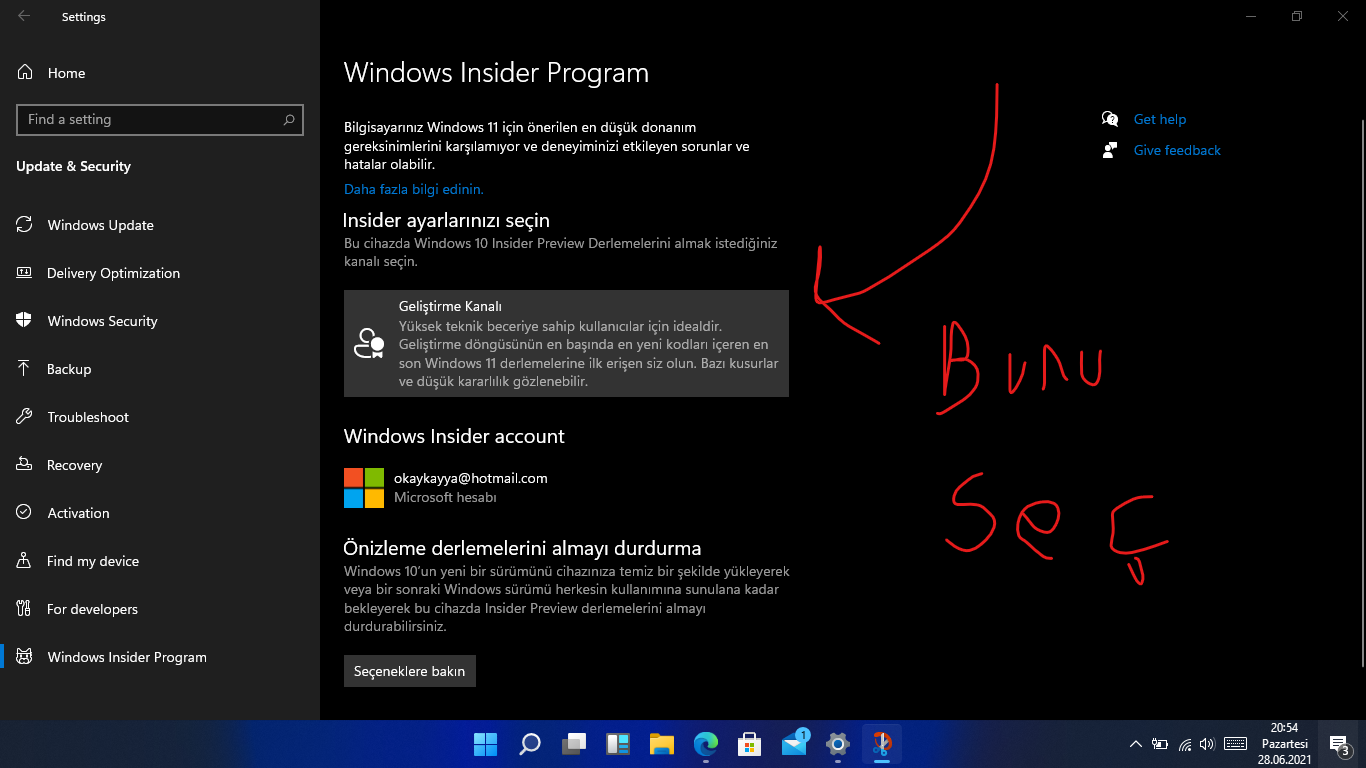Click the volume speaker icon

pos(1207,744)
